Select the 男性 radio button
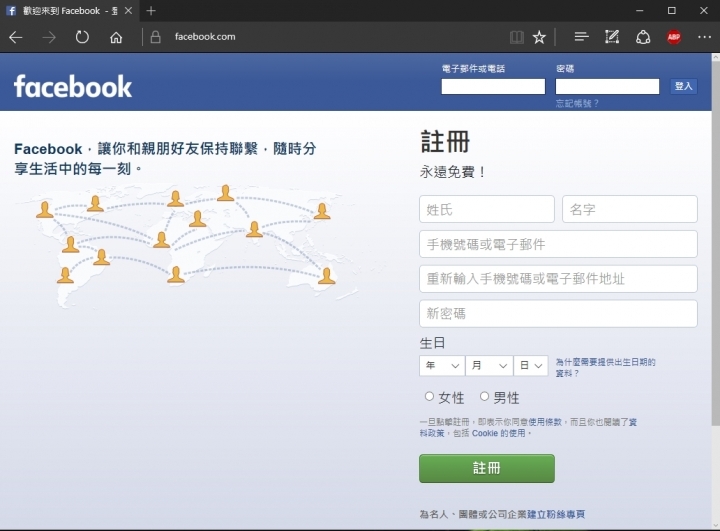Screen dimensions: 720x531 pos(484,396)
